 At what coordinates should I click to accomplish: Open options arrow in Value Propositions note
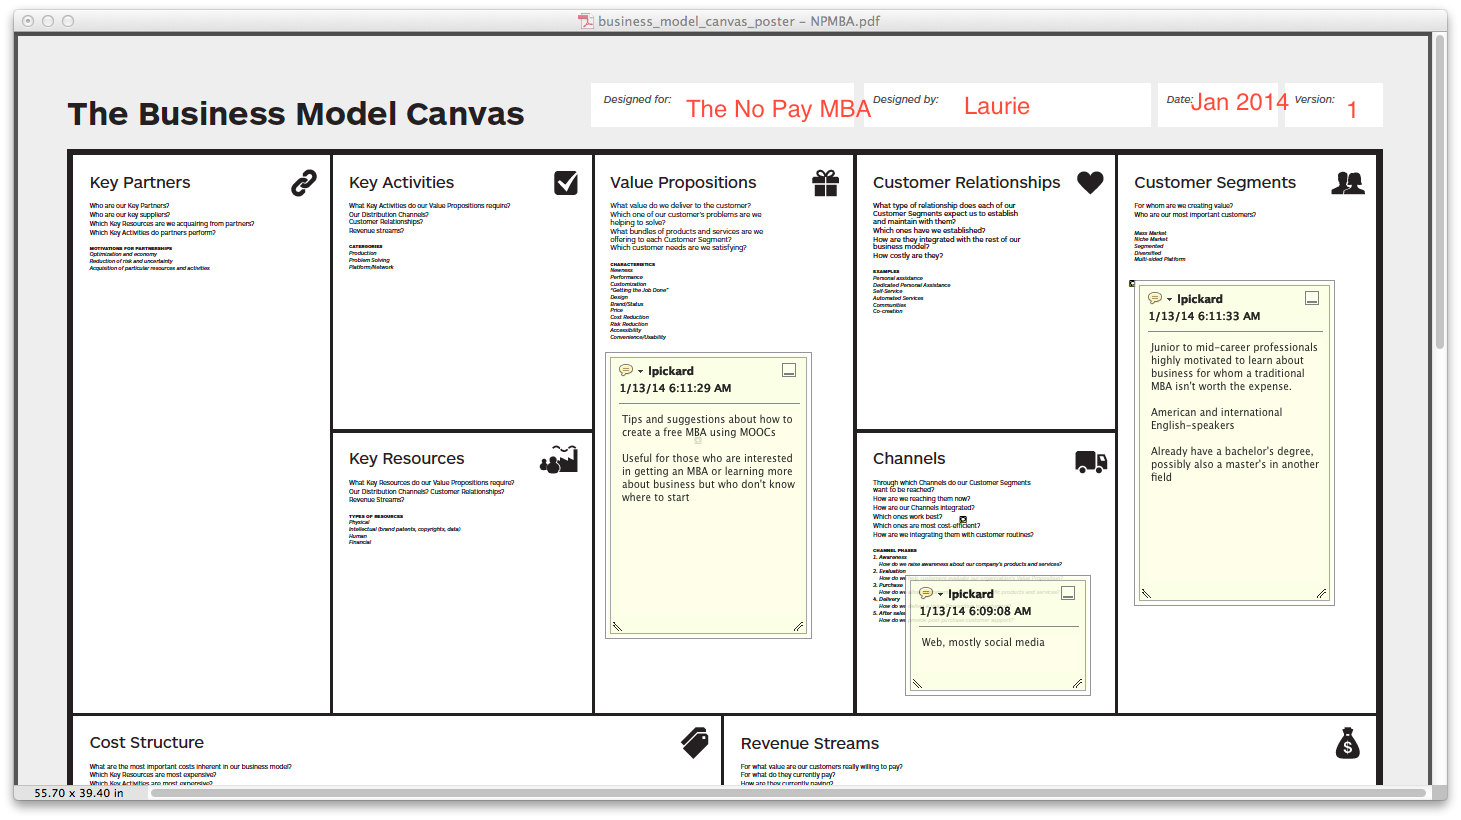point(640,372)
